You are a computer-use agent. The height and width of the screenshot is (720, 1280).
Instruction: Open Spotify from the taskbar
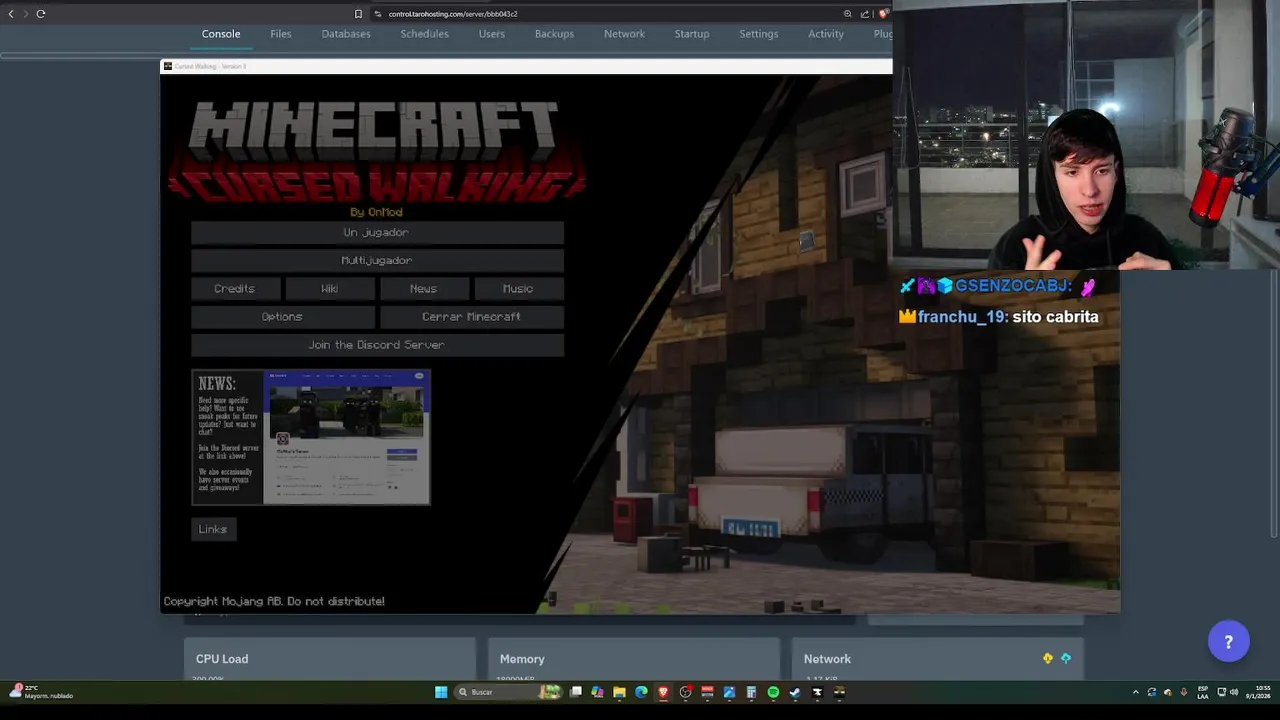pyautogui.click(x=773, y=692)
